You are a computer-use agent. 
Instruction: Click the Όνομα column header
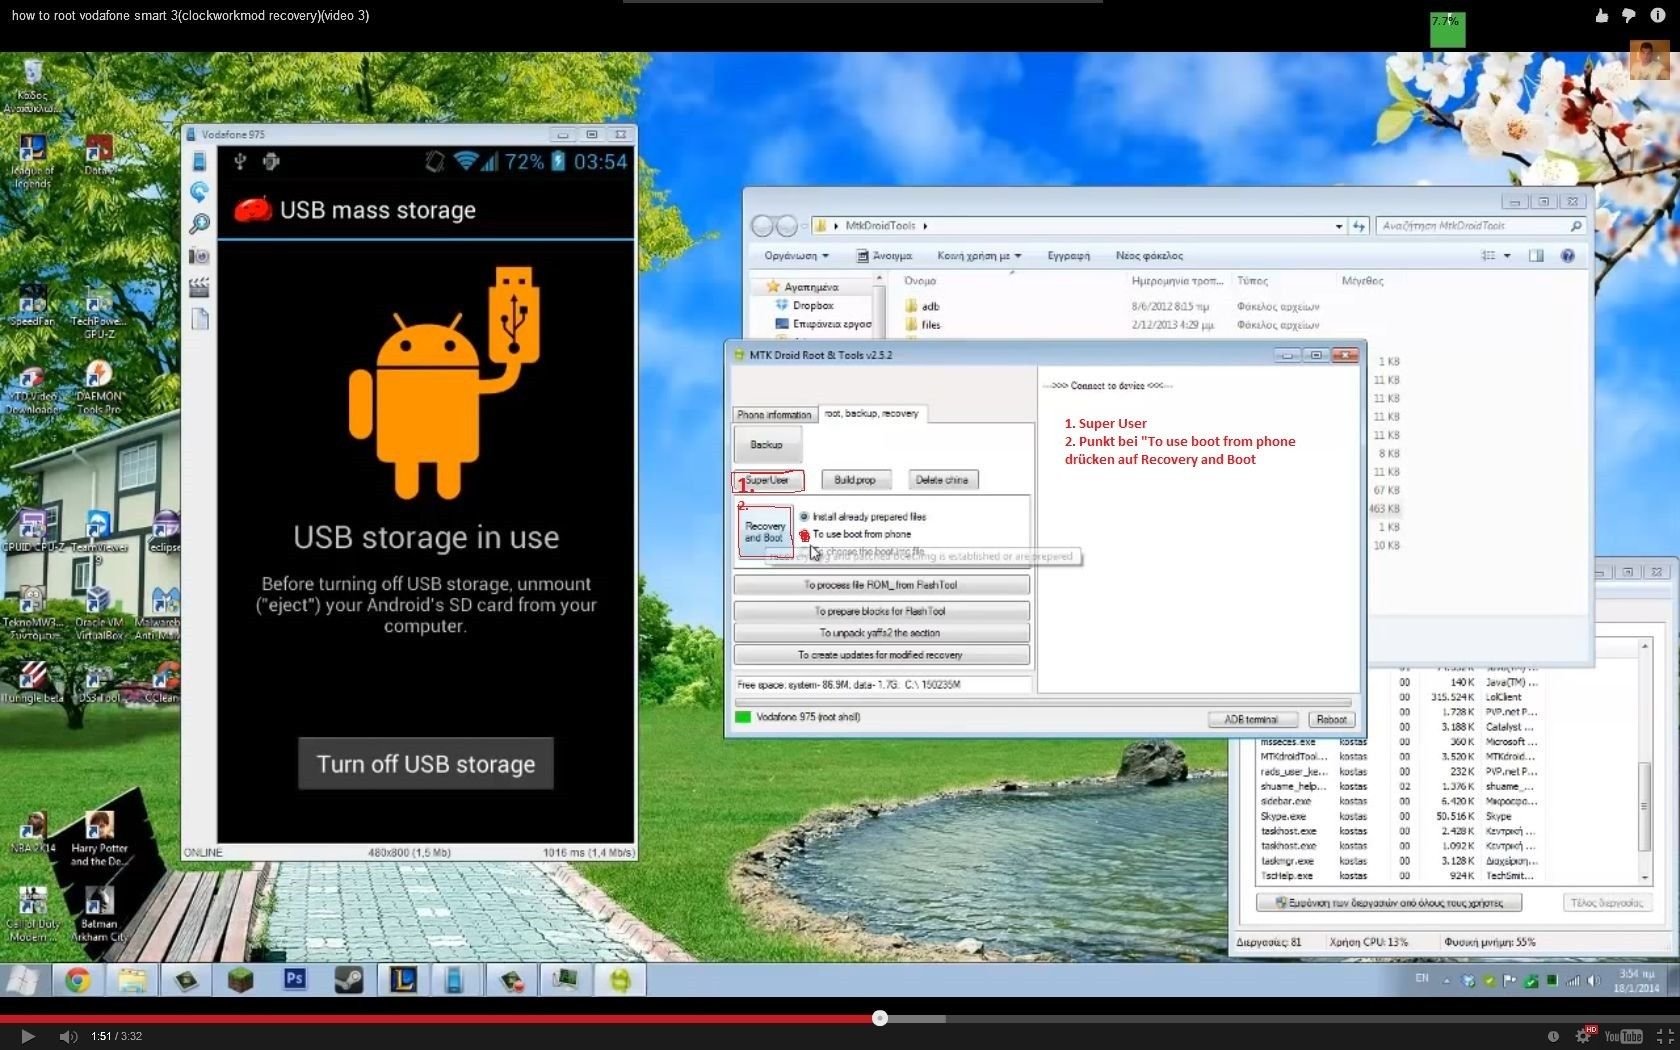tap(921, 281)
